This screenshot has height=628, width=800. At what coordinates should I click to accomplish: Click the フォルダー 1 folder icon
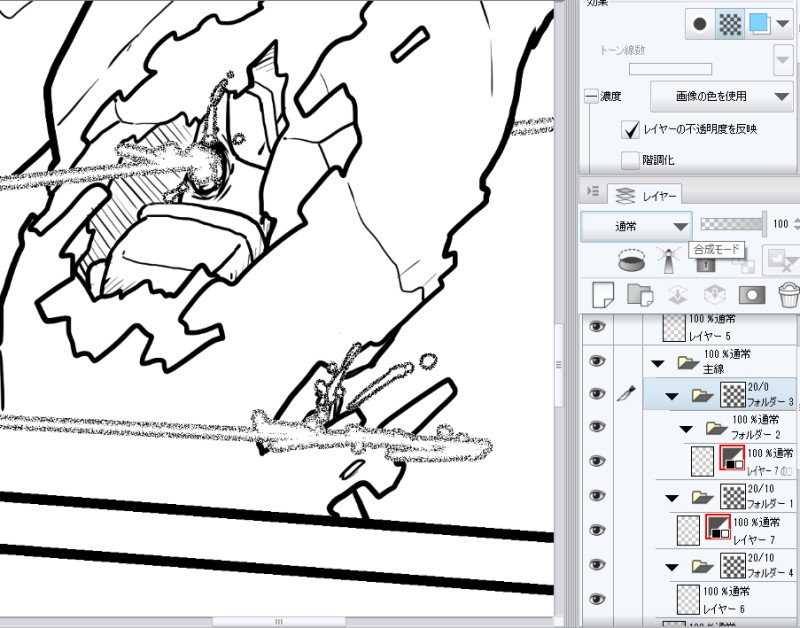(x=703, y=497)
